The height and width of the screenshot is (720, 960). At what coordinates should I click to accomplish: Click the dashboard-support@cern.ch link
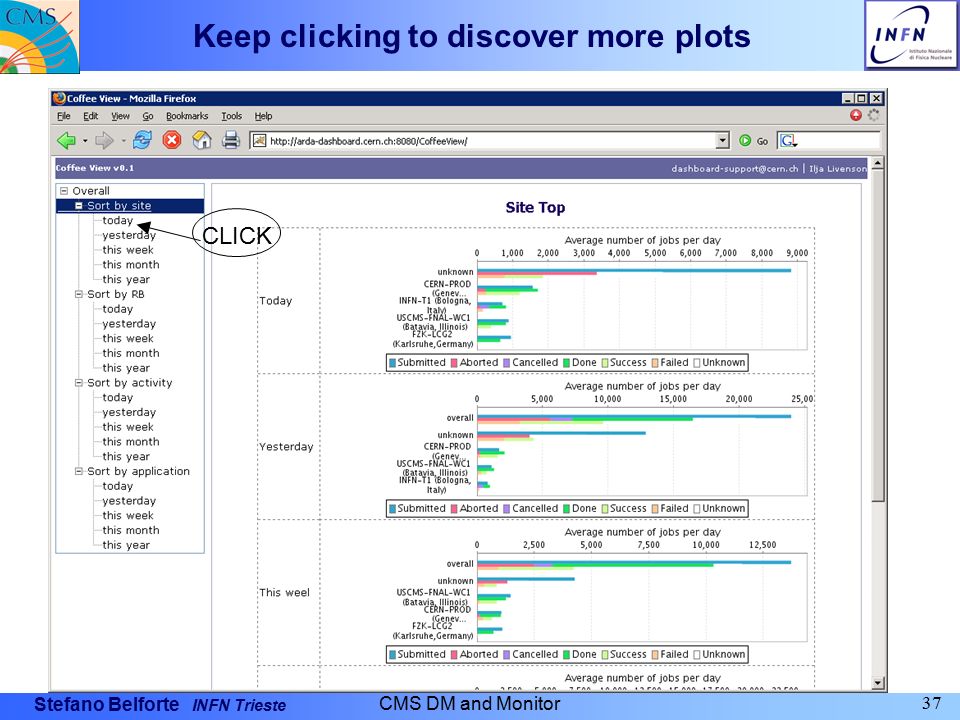[735, 168]
